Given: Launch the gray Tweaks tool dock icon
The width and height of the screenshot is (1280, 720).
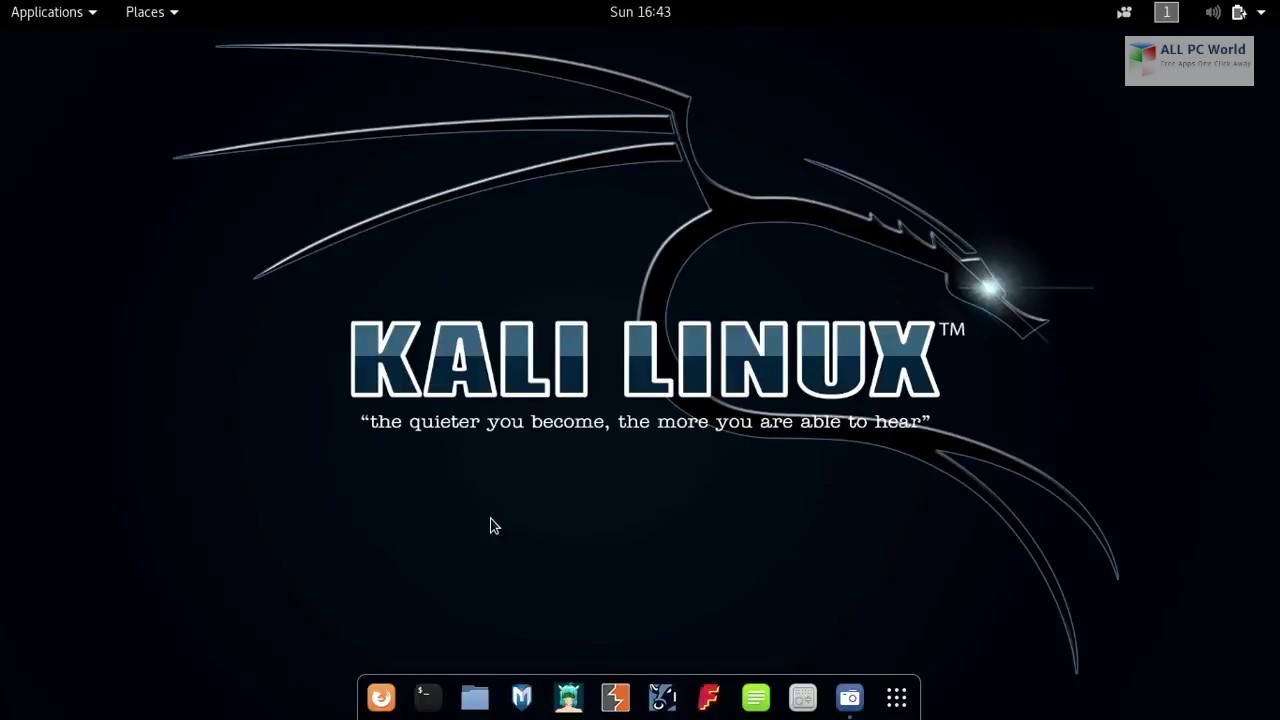Looking at the screenshot, I should click(x=803, y=697).
